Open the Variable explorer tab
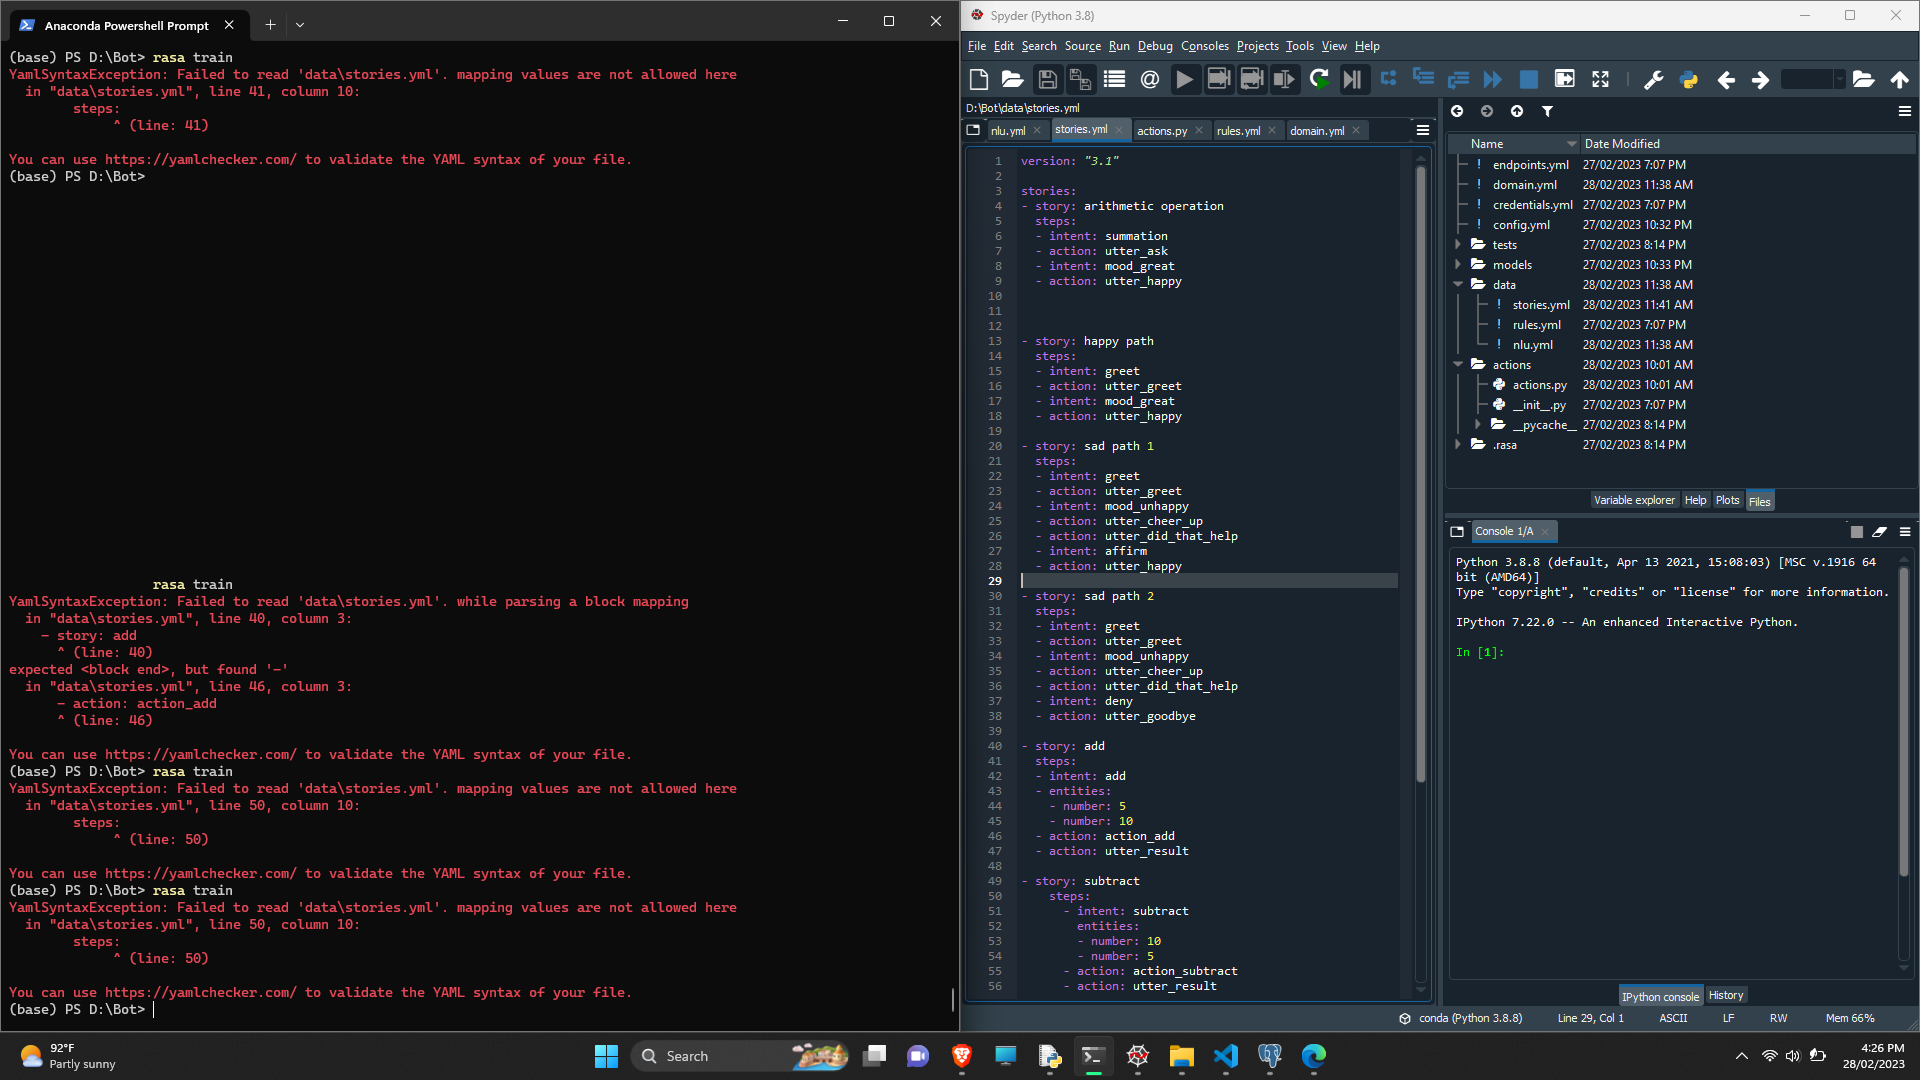The width and height of the screenshot is (1920, 1080). 1634,500
